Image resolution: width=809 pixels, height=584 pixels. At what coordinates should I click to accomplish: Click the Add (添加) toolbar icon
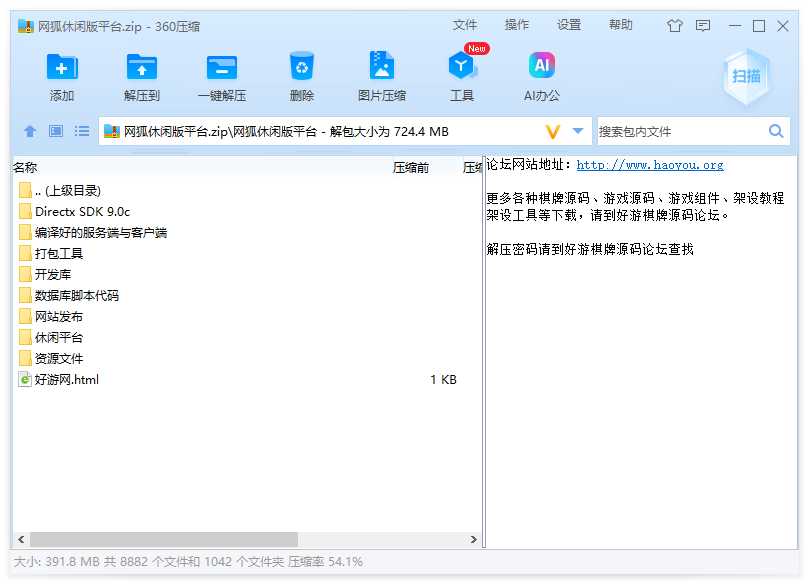[62, 67]
